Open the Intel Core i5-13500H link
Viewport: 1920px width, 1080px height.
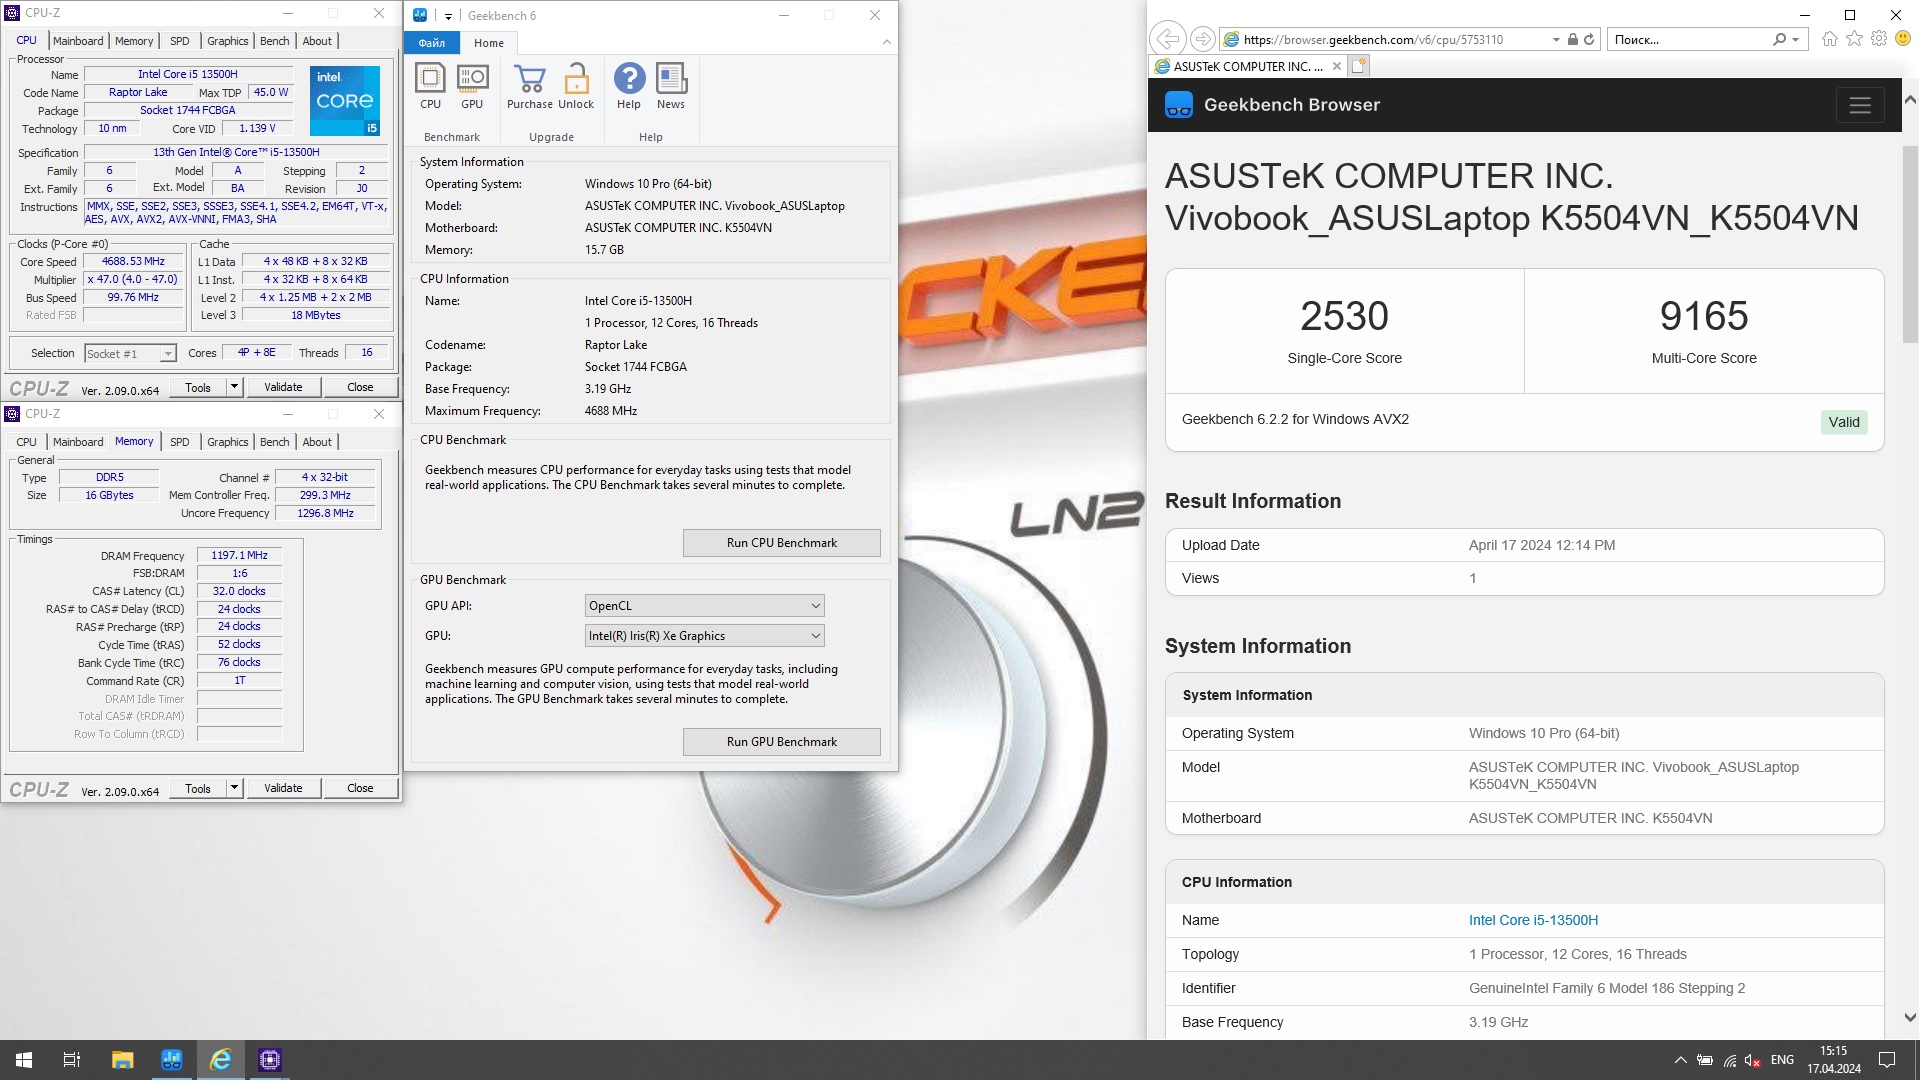1533,920
